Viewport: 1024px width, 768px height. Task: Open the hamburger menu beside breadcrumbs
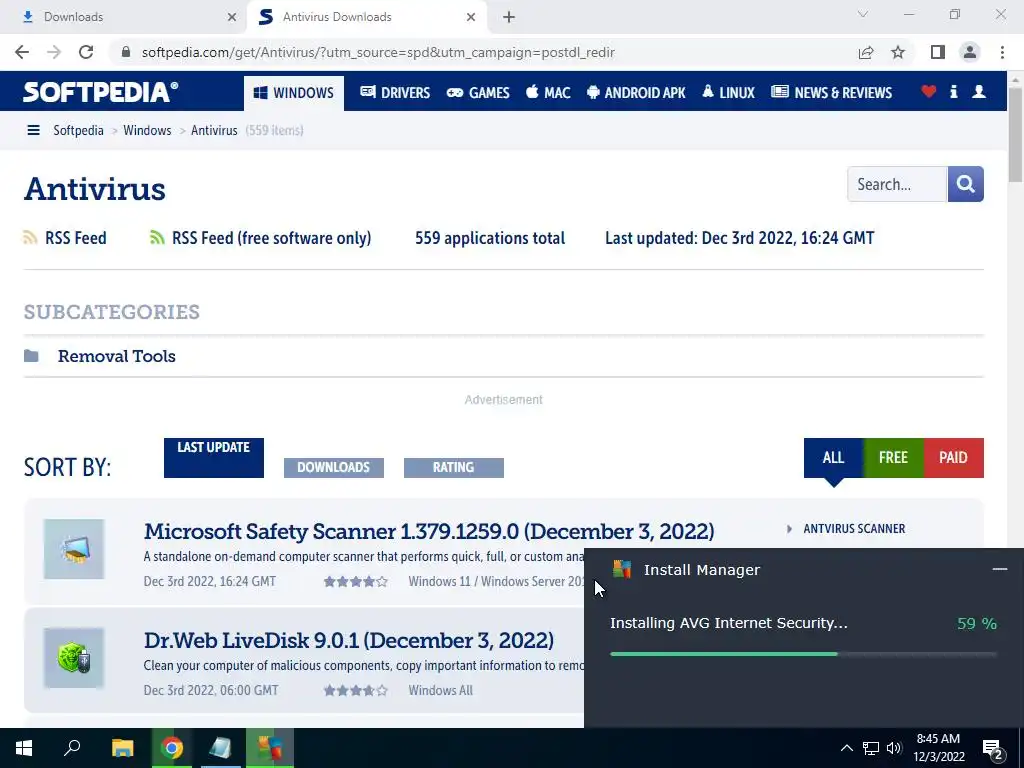tap(33, 131)
